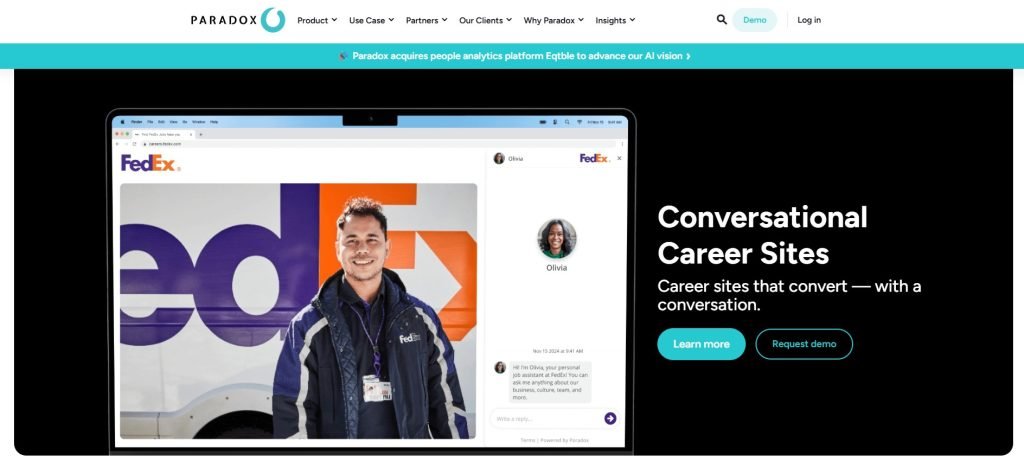This screenshot has width=1024, height=461.
Task: Open the Why Paradox menu
Action: pos(553,20)
